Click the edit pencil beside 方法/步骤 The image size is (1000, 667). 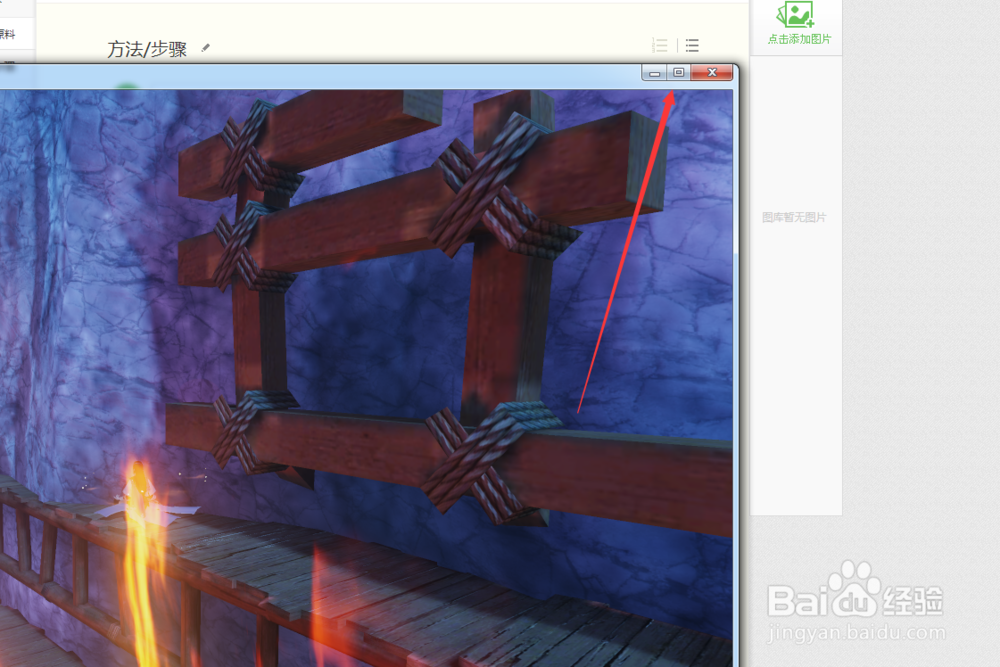(x=205, y=48)
